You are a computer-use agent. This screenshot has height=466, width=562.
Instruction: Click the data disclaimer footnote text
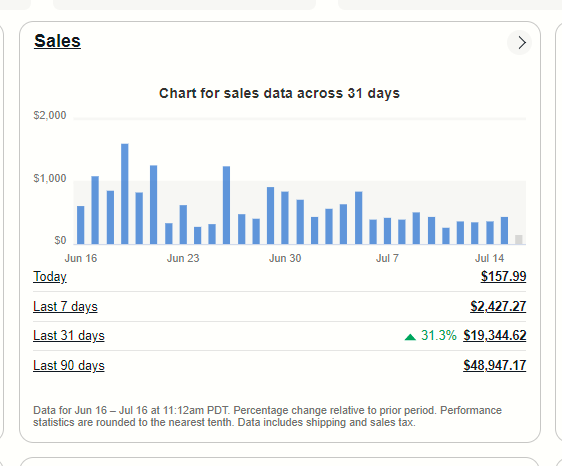click(x=267, y=416)
